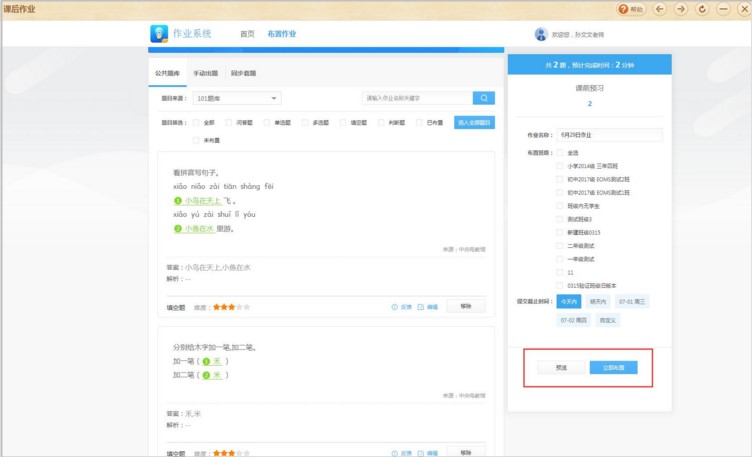752x457 pixels.
Task: Click answer text 禾米
Action: point(193,413)
